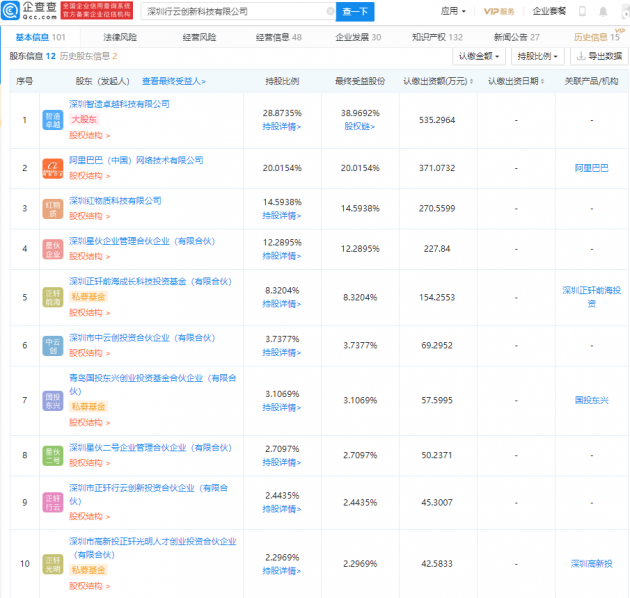Click 持股详情 under 3.7377%
630x598 pixels.
(282, 352)
